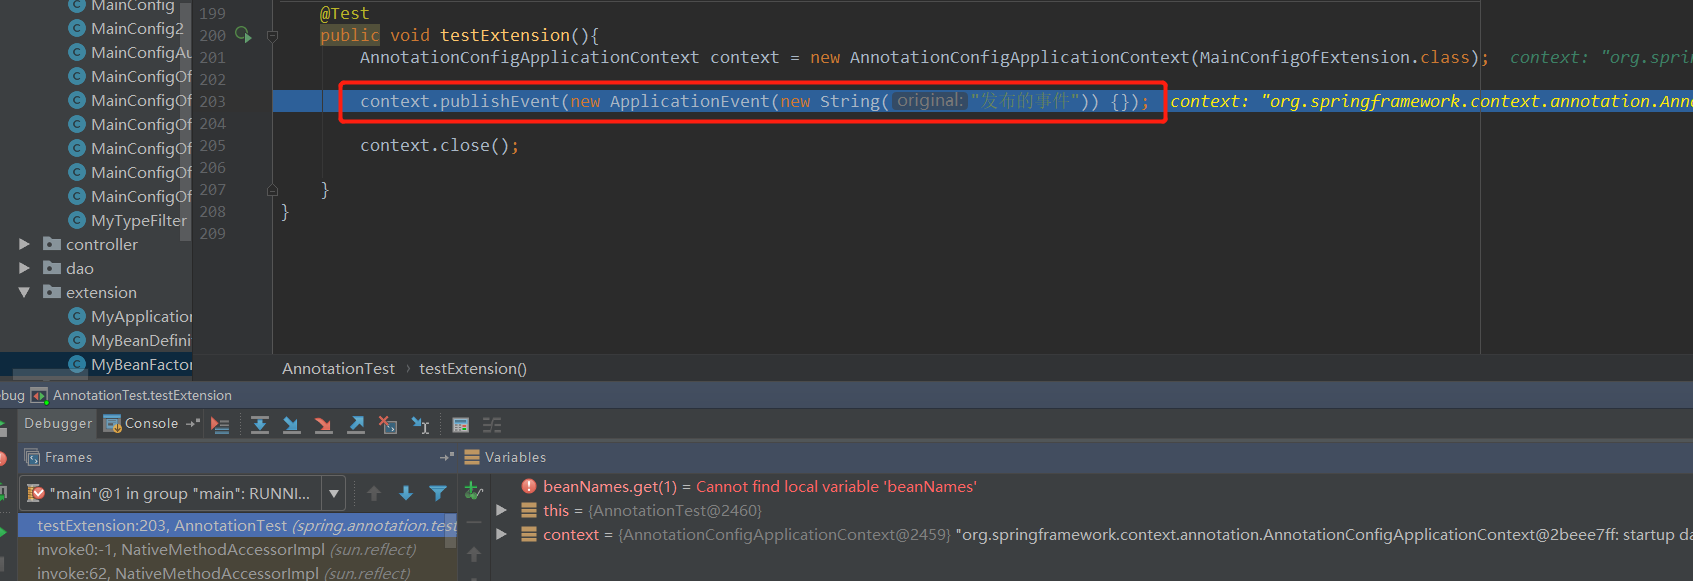The width and height of the screenshot is (1693, 581).
Task: Select MyTypeFilter in project tree
Action: [138, 220]
